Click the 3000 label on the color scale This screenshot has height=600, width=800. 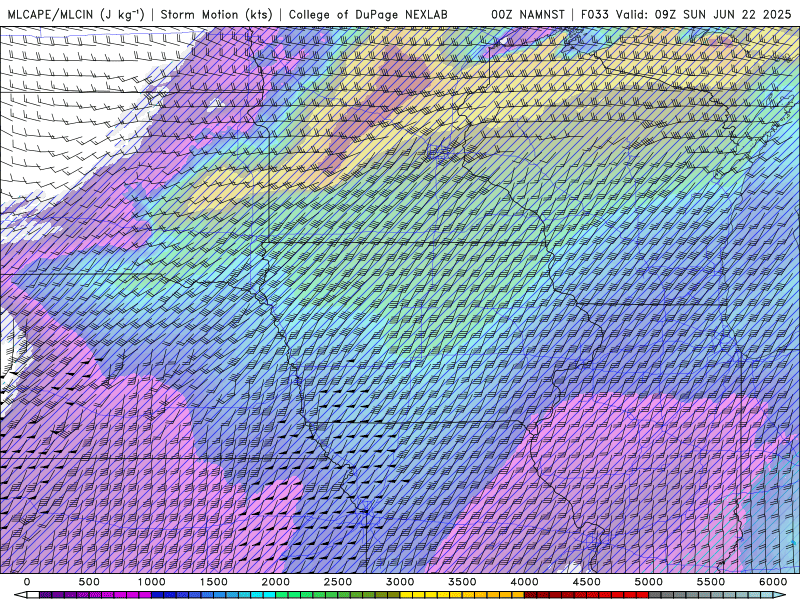pyautogui.click(x=400, y=582)
